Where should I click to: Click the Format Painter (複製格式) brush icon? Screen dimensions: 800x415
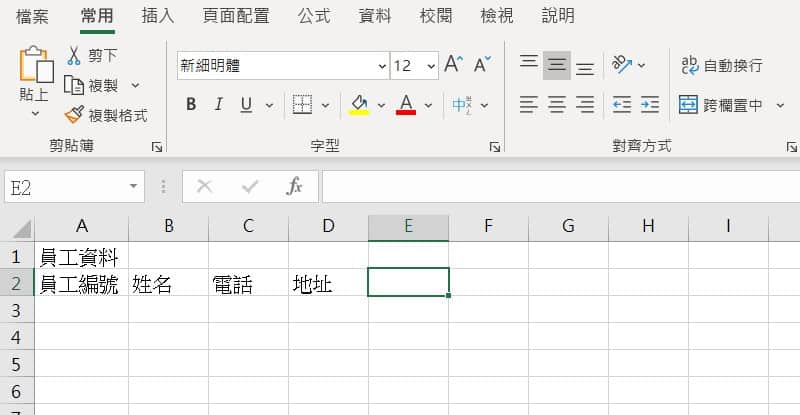click(75, 115)
